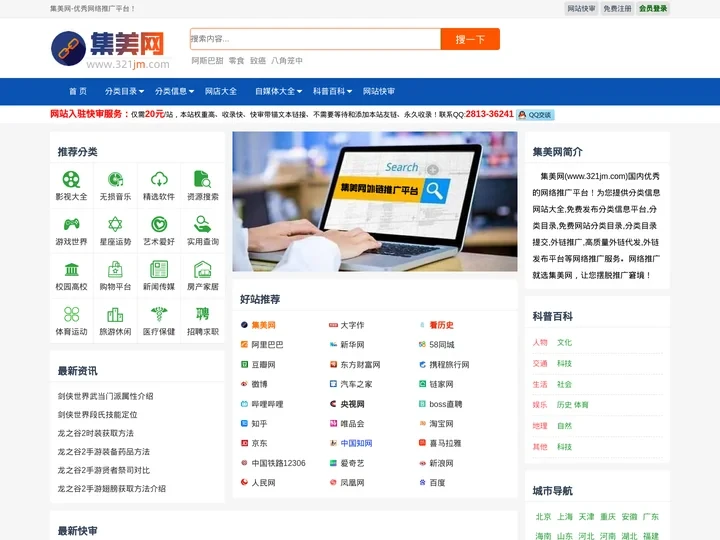The image size is (720, 540).
Task: Open the 自然 encyclopedia category
Action: [564, 426]
